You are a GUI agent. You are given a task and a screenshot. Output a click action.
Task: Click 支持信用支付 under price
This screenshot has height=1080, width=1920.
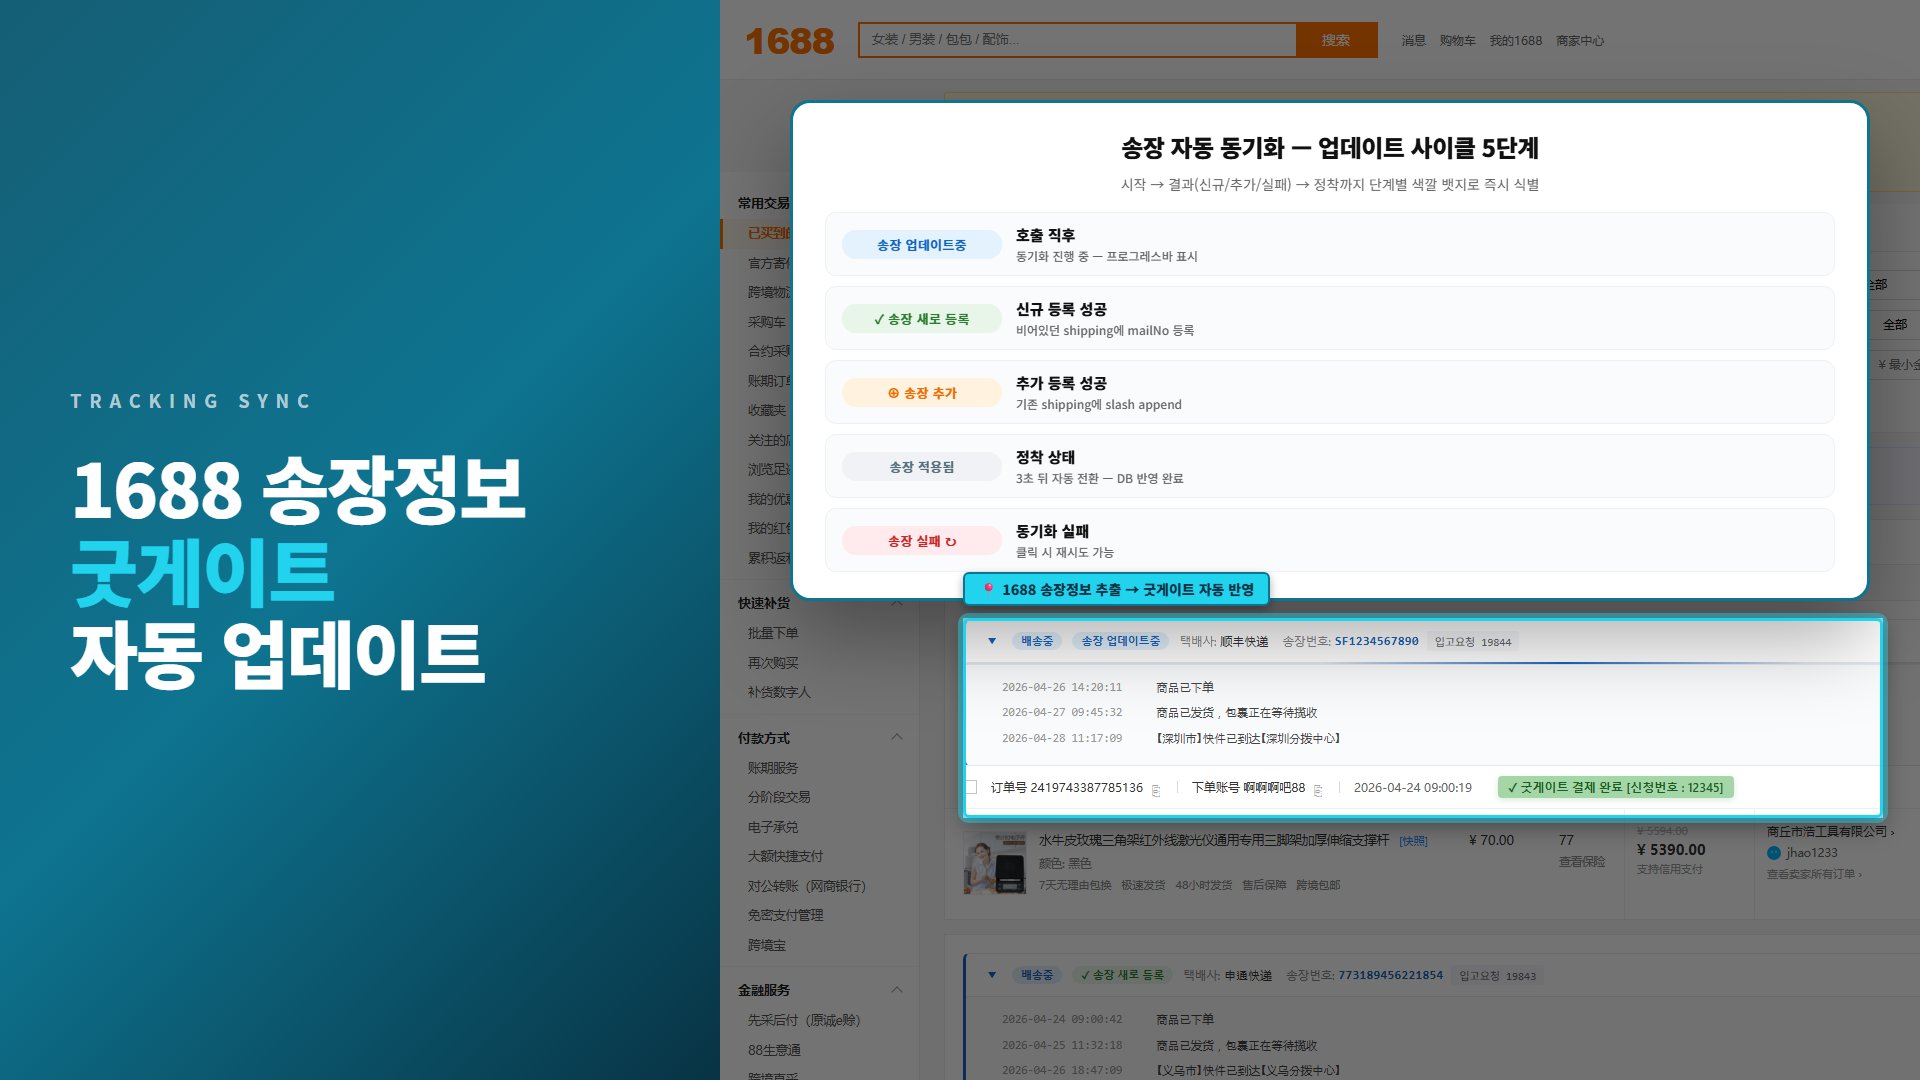[x=1670, y=870]
